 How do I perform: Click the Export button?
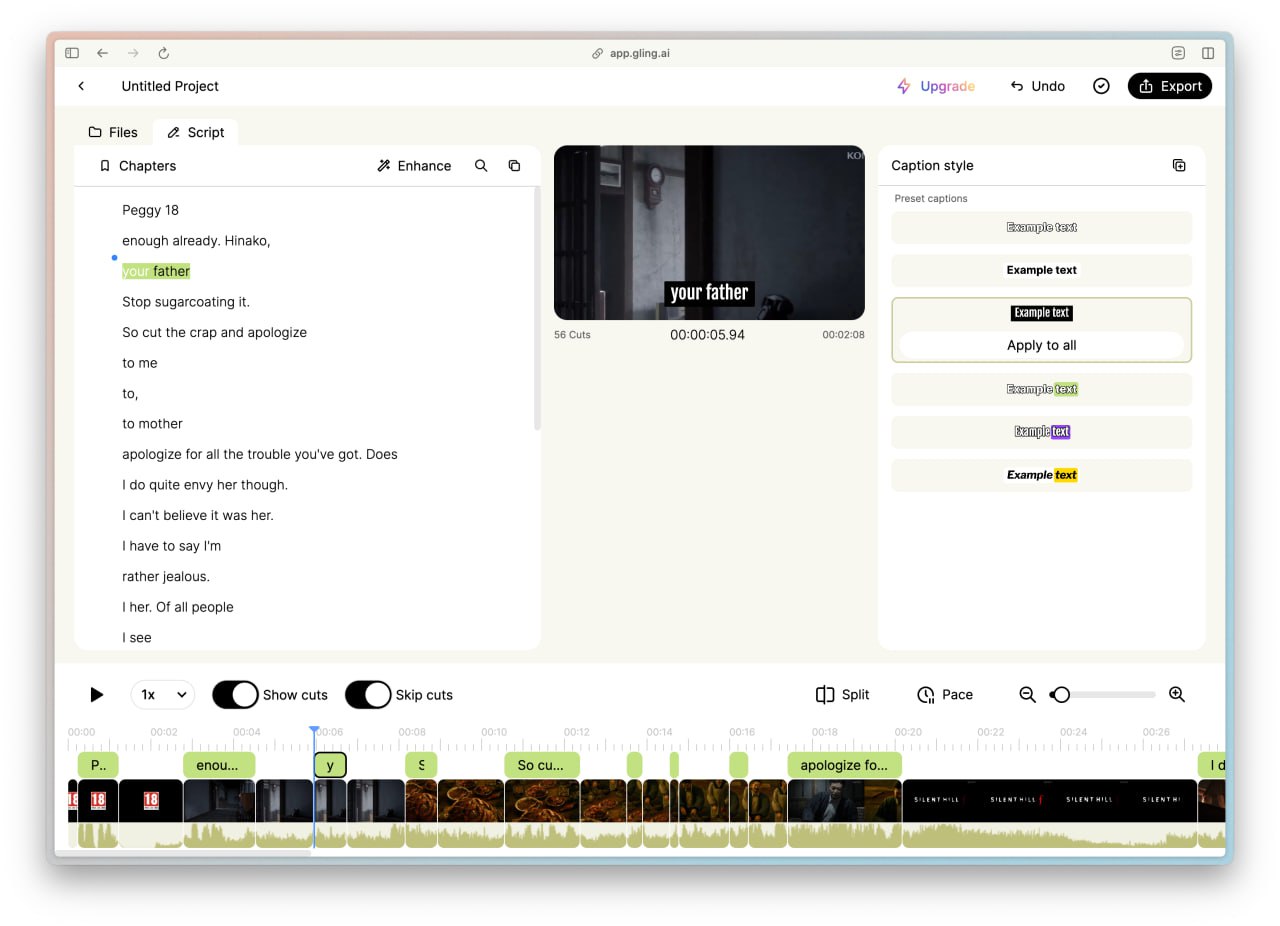coord(1169,86)
